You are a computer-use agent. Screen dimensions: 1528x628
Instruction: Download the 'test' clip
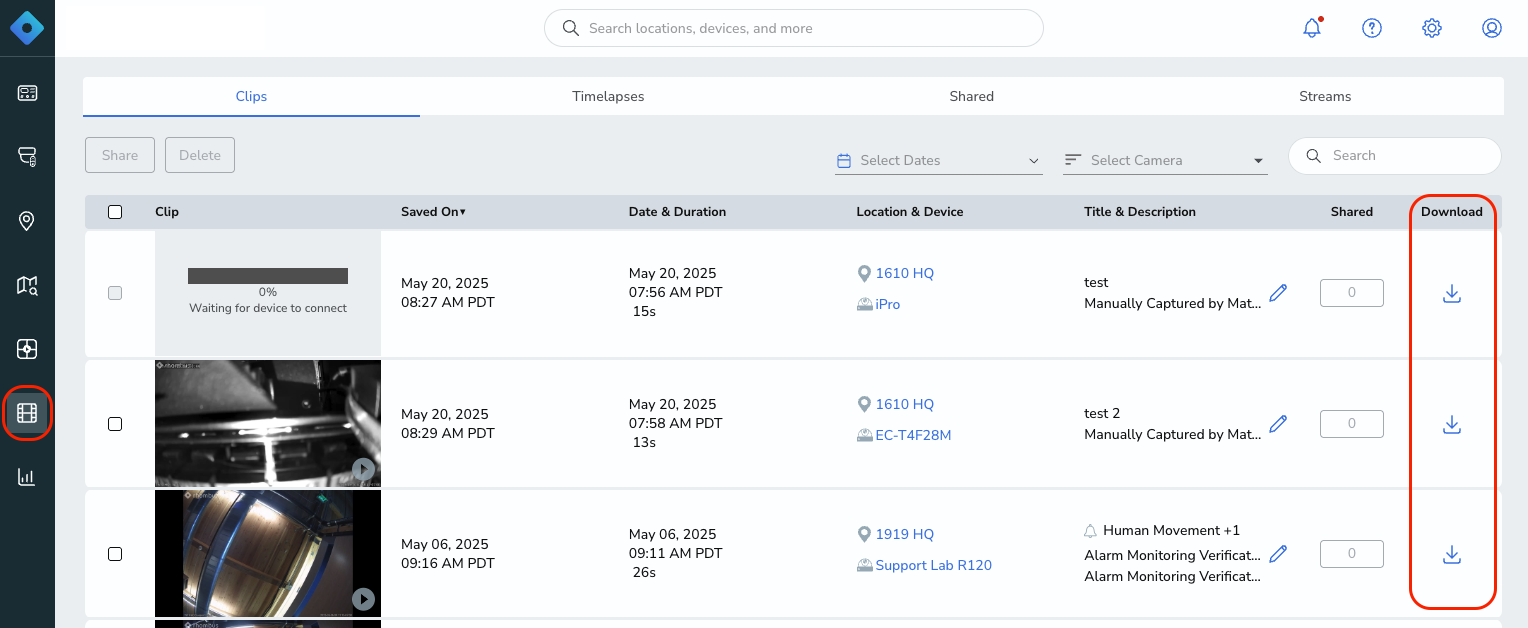pyautogui.click(x=1452, y=294)
